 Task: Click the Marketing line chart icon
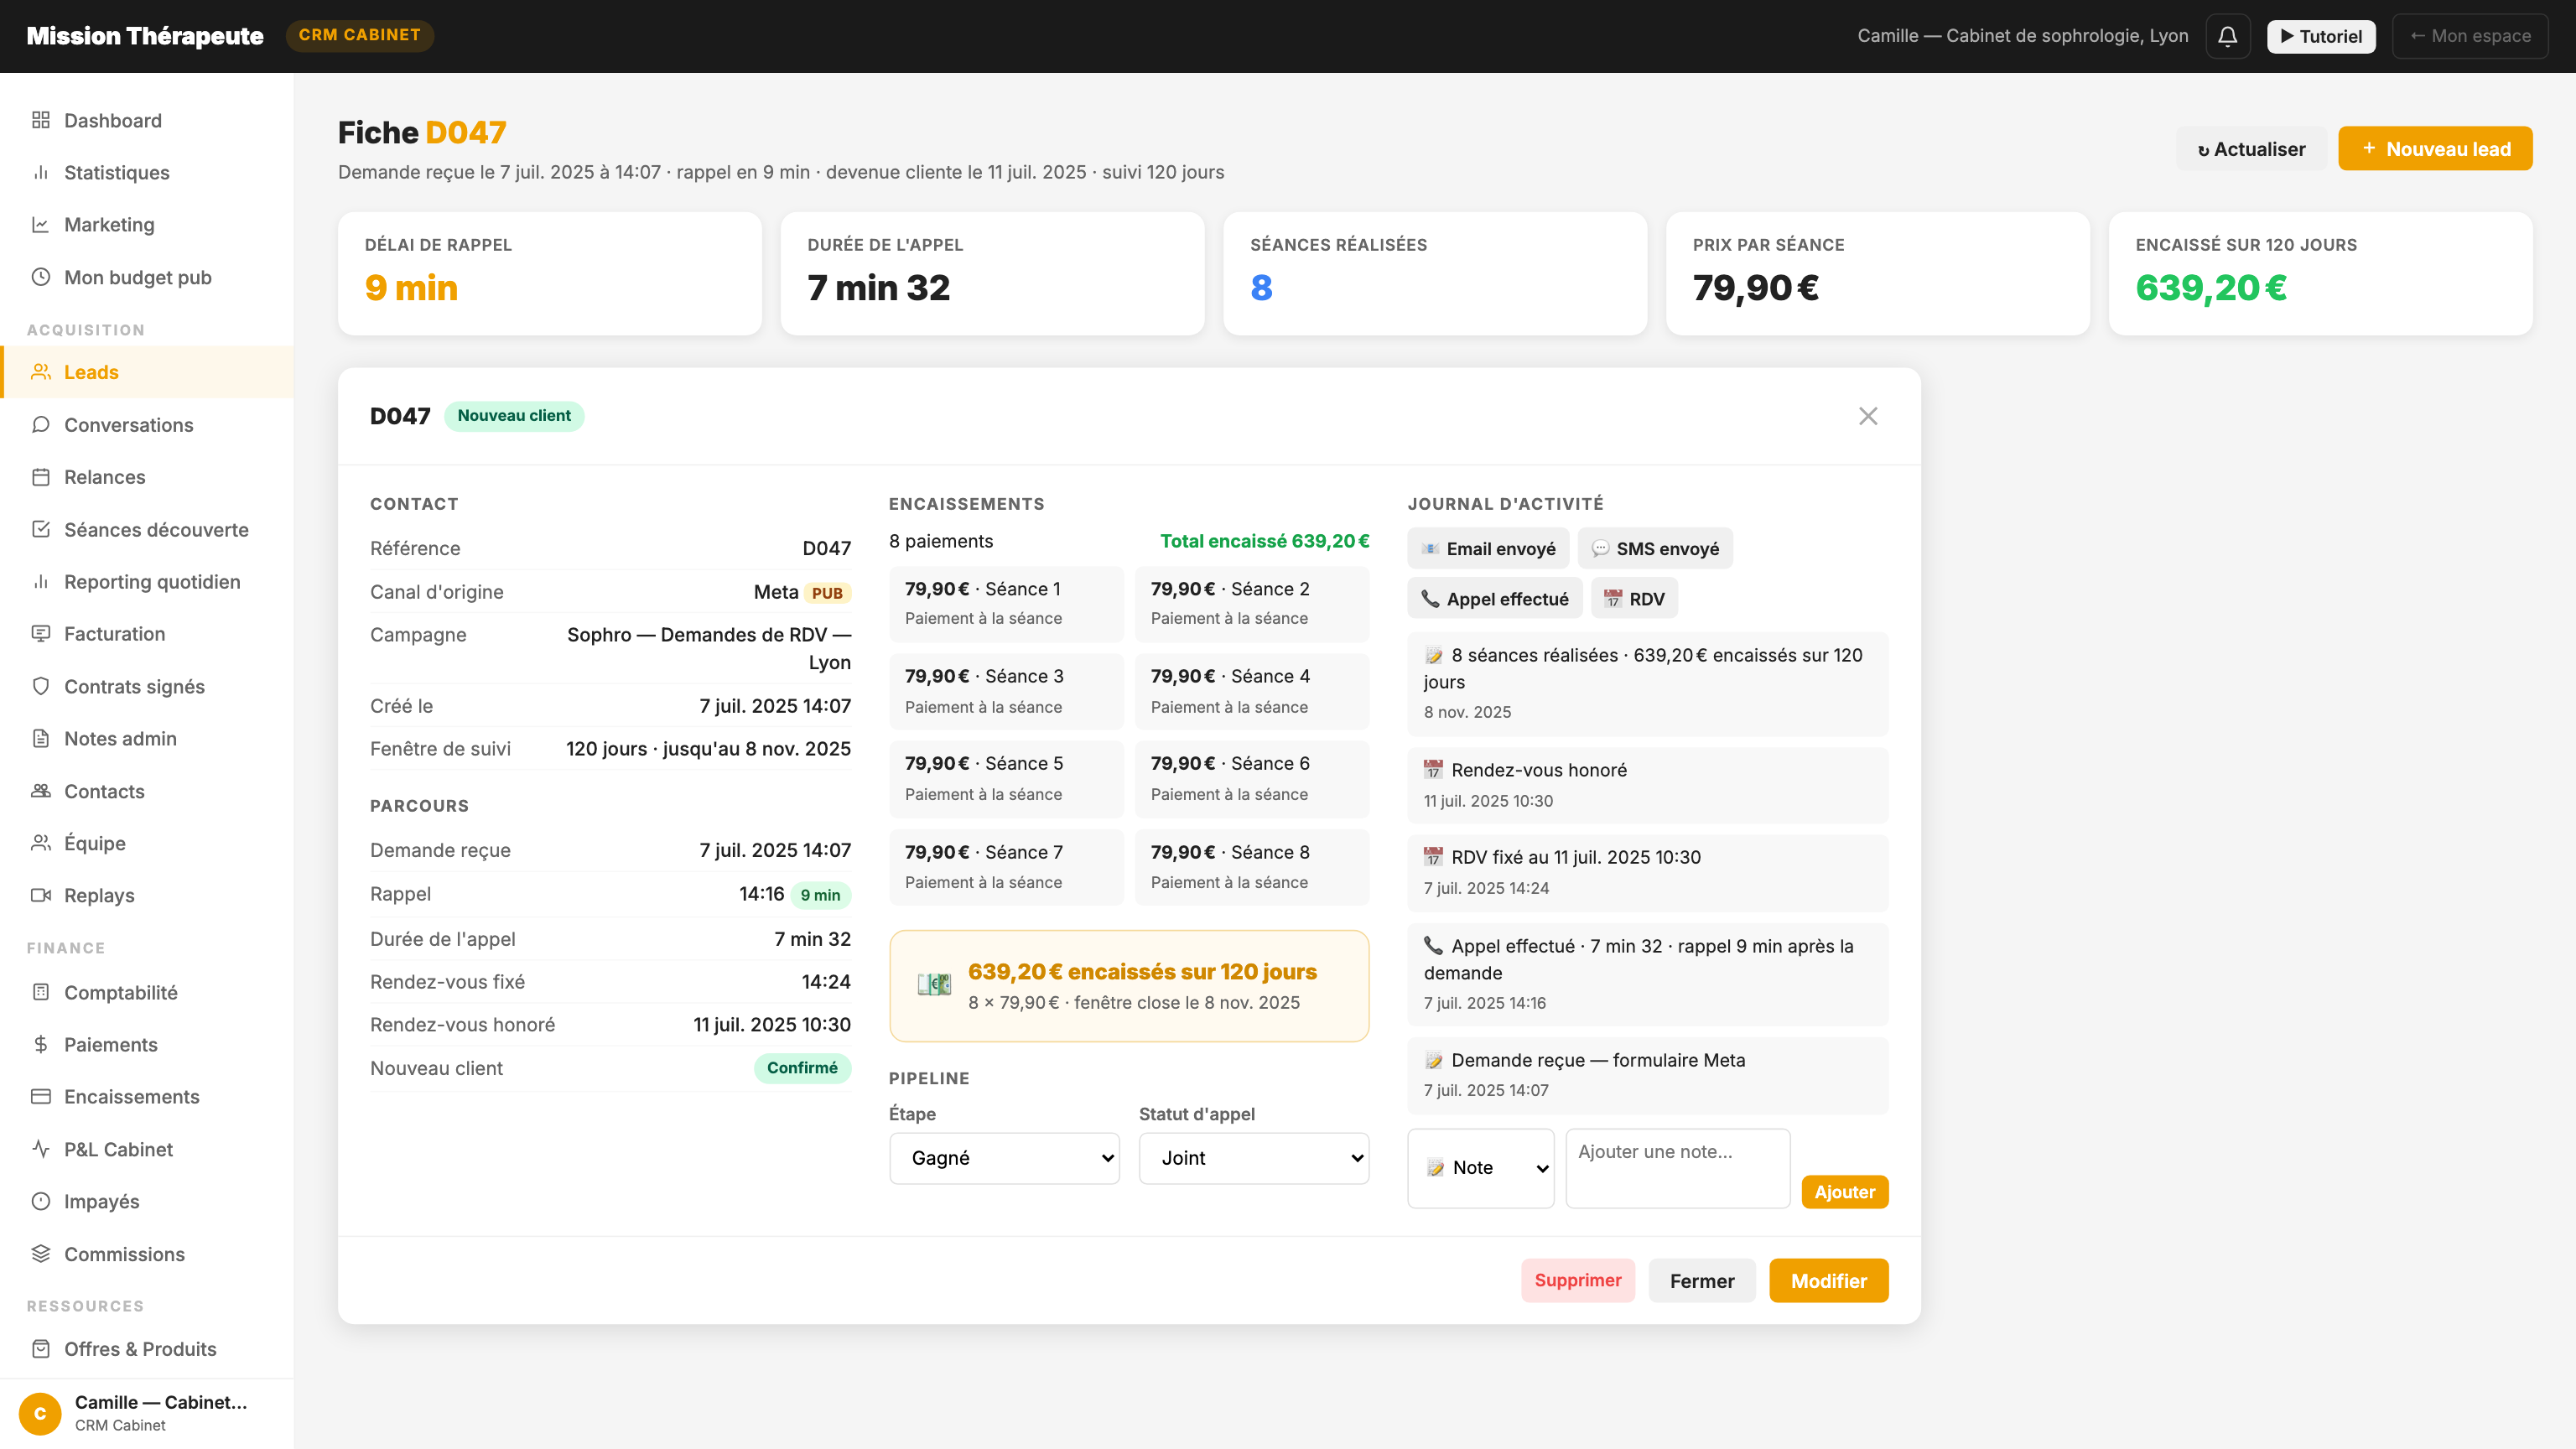(x=41, y=224)
